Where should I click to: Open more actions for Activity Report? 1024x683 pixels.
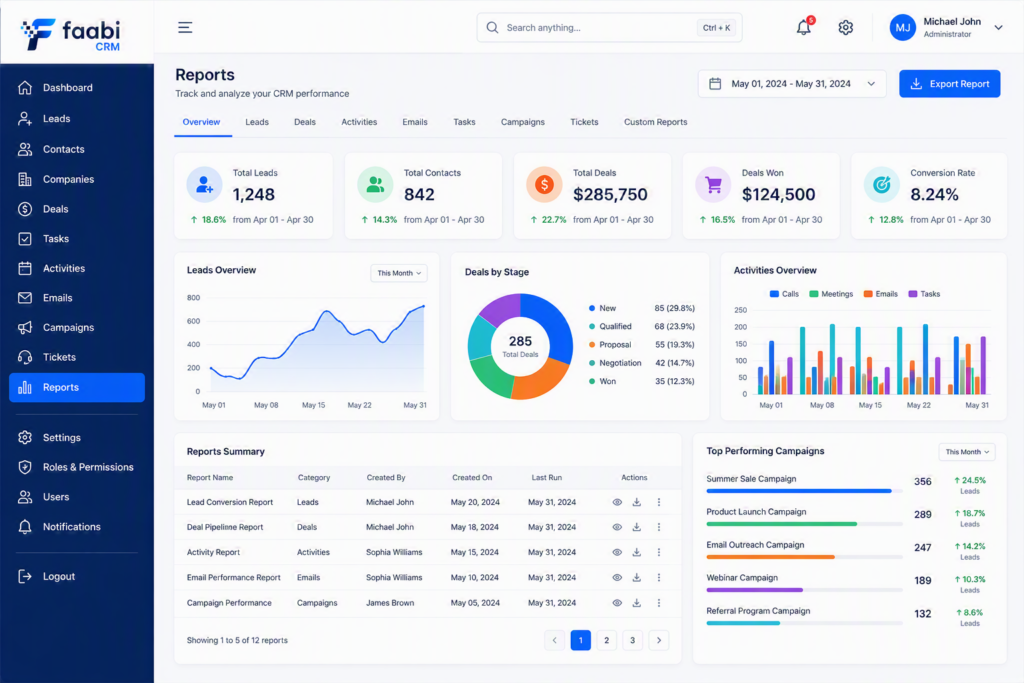(659, 552)
